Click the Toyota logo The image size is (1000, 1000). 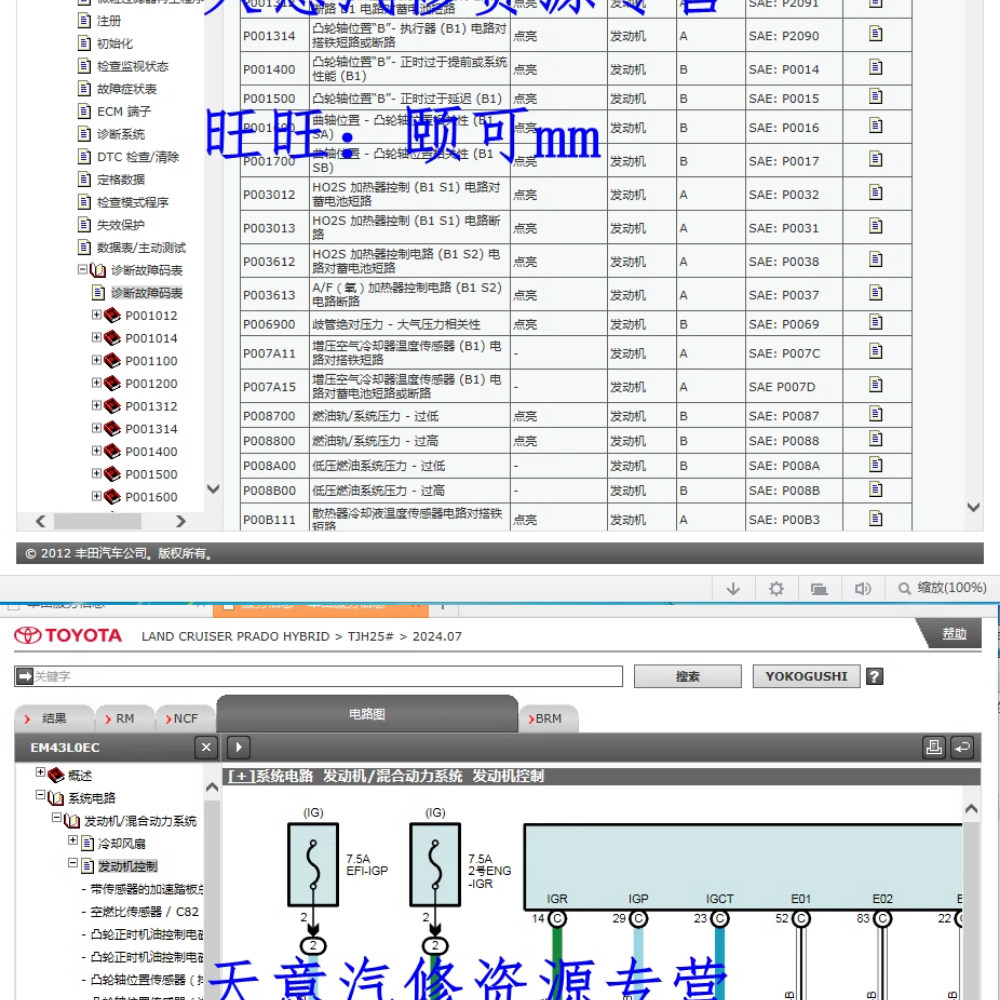pyautogui.click(x=68, y=635)
